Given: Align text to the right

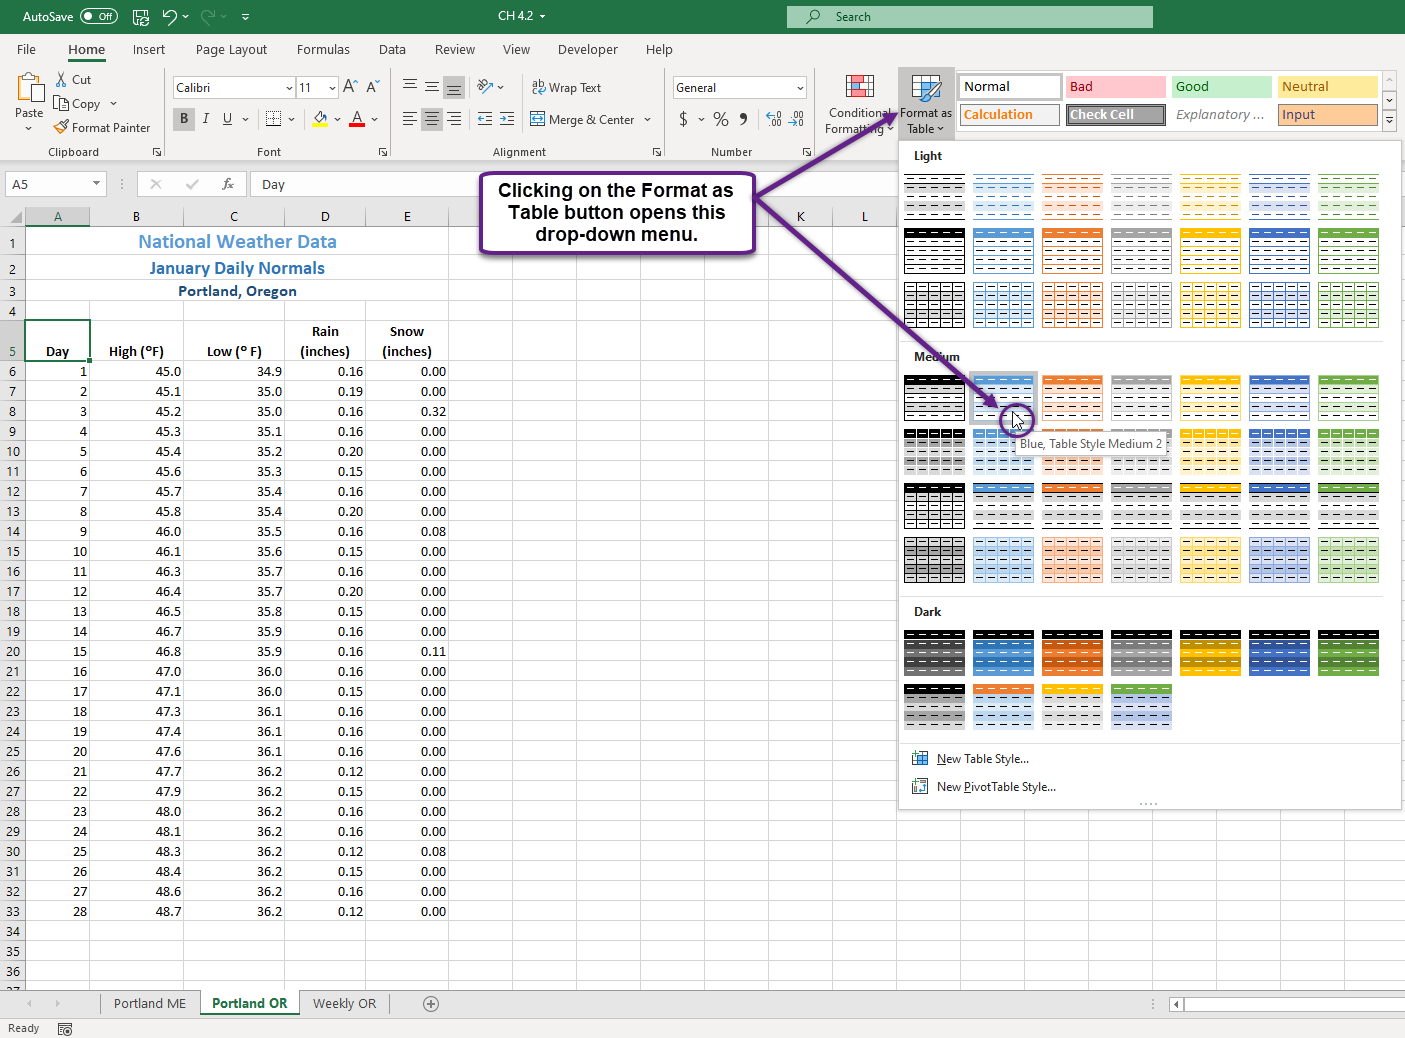Looking at the screenshot, I should coord(454,119).
